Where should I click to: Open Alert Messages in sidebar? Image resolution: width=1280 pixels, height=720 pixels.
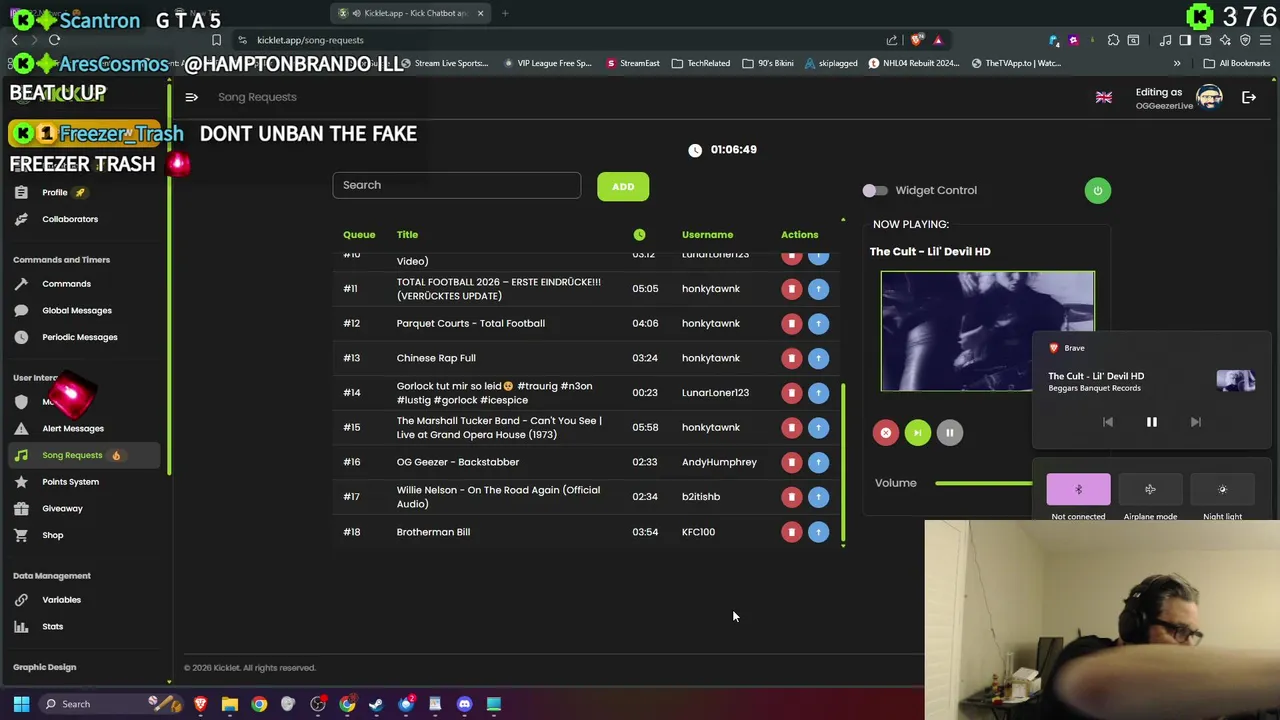point(72,429)
